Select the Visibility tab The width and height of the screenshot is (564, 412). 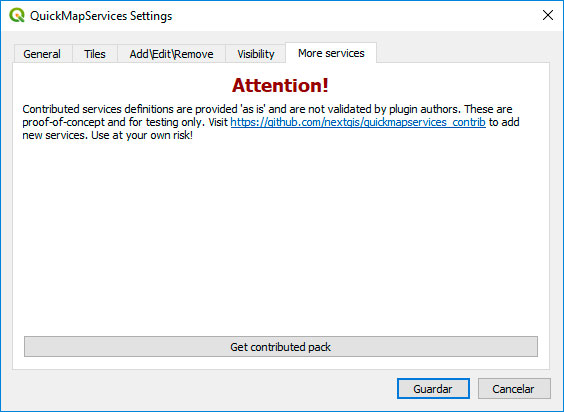pyautogui.click(x=256, y=54)
